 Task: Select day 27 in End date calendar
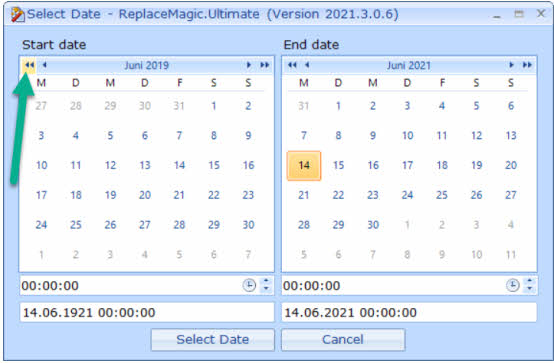(x=511, y=195)
